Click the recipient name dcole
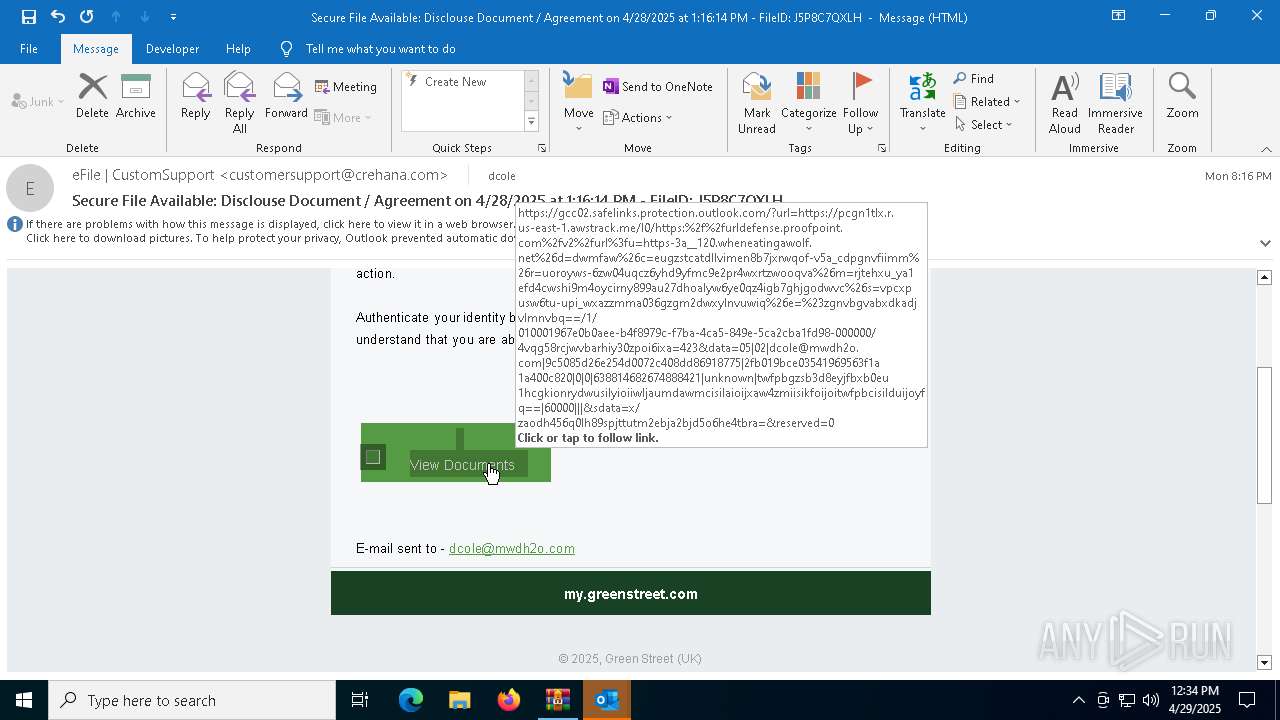The width and height of the screenshot is (1280, 720). (502, 176)
